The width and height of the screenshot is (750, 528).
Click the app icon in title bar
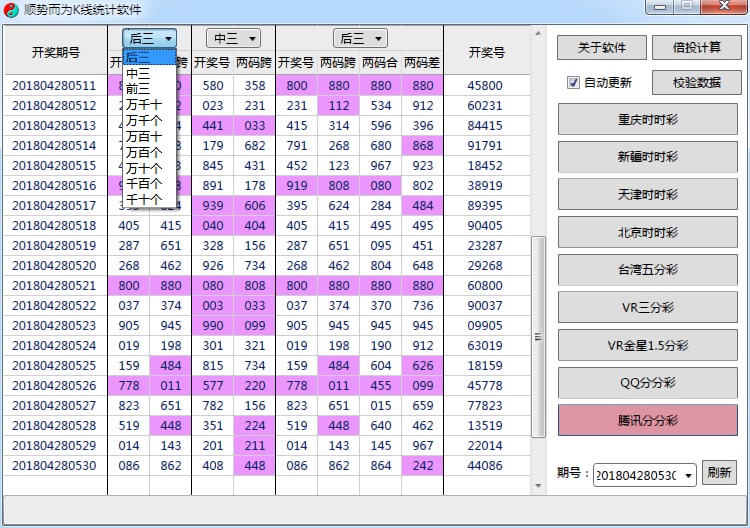11,10
